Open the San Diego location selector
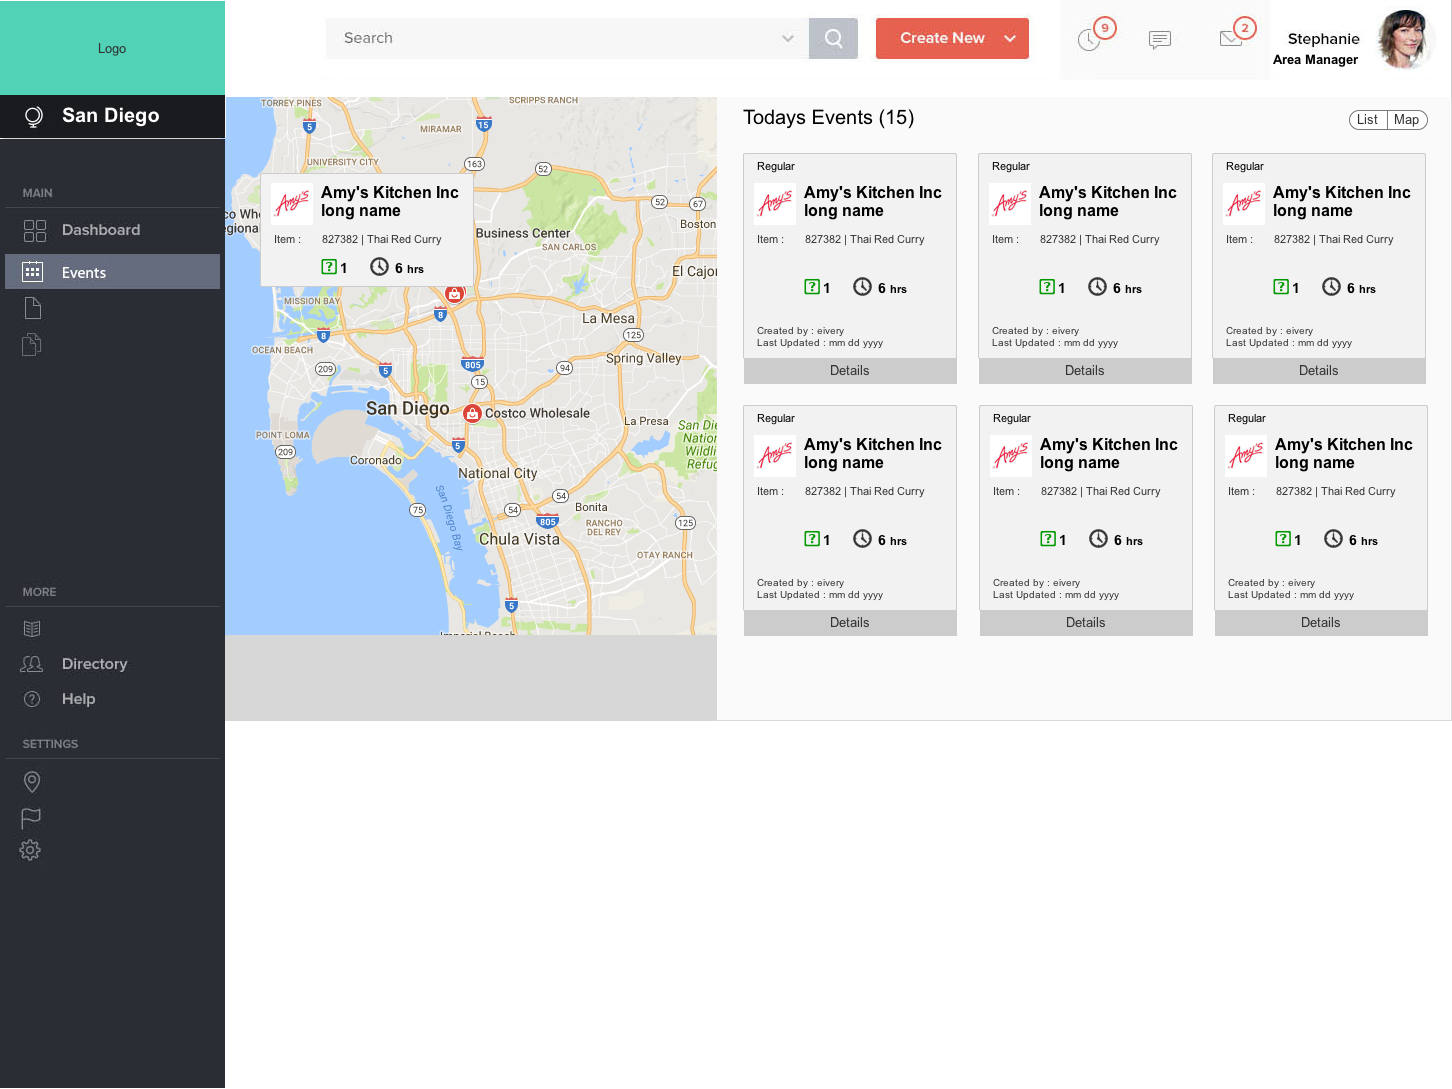 click(111, 116)
